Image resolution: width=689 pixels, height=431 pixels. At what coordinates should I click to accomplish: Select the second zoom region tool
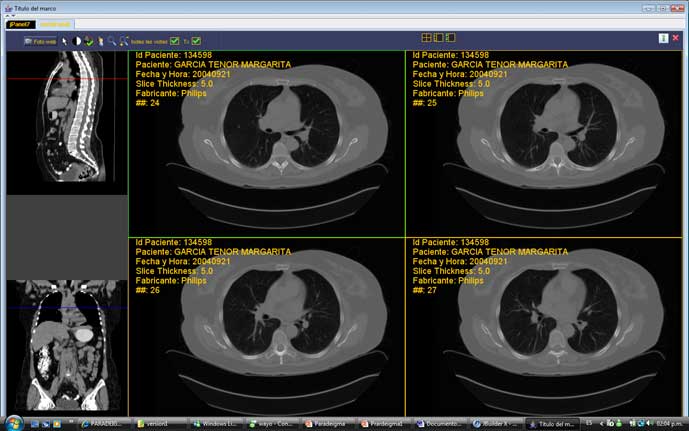click(124, 41)
